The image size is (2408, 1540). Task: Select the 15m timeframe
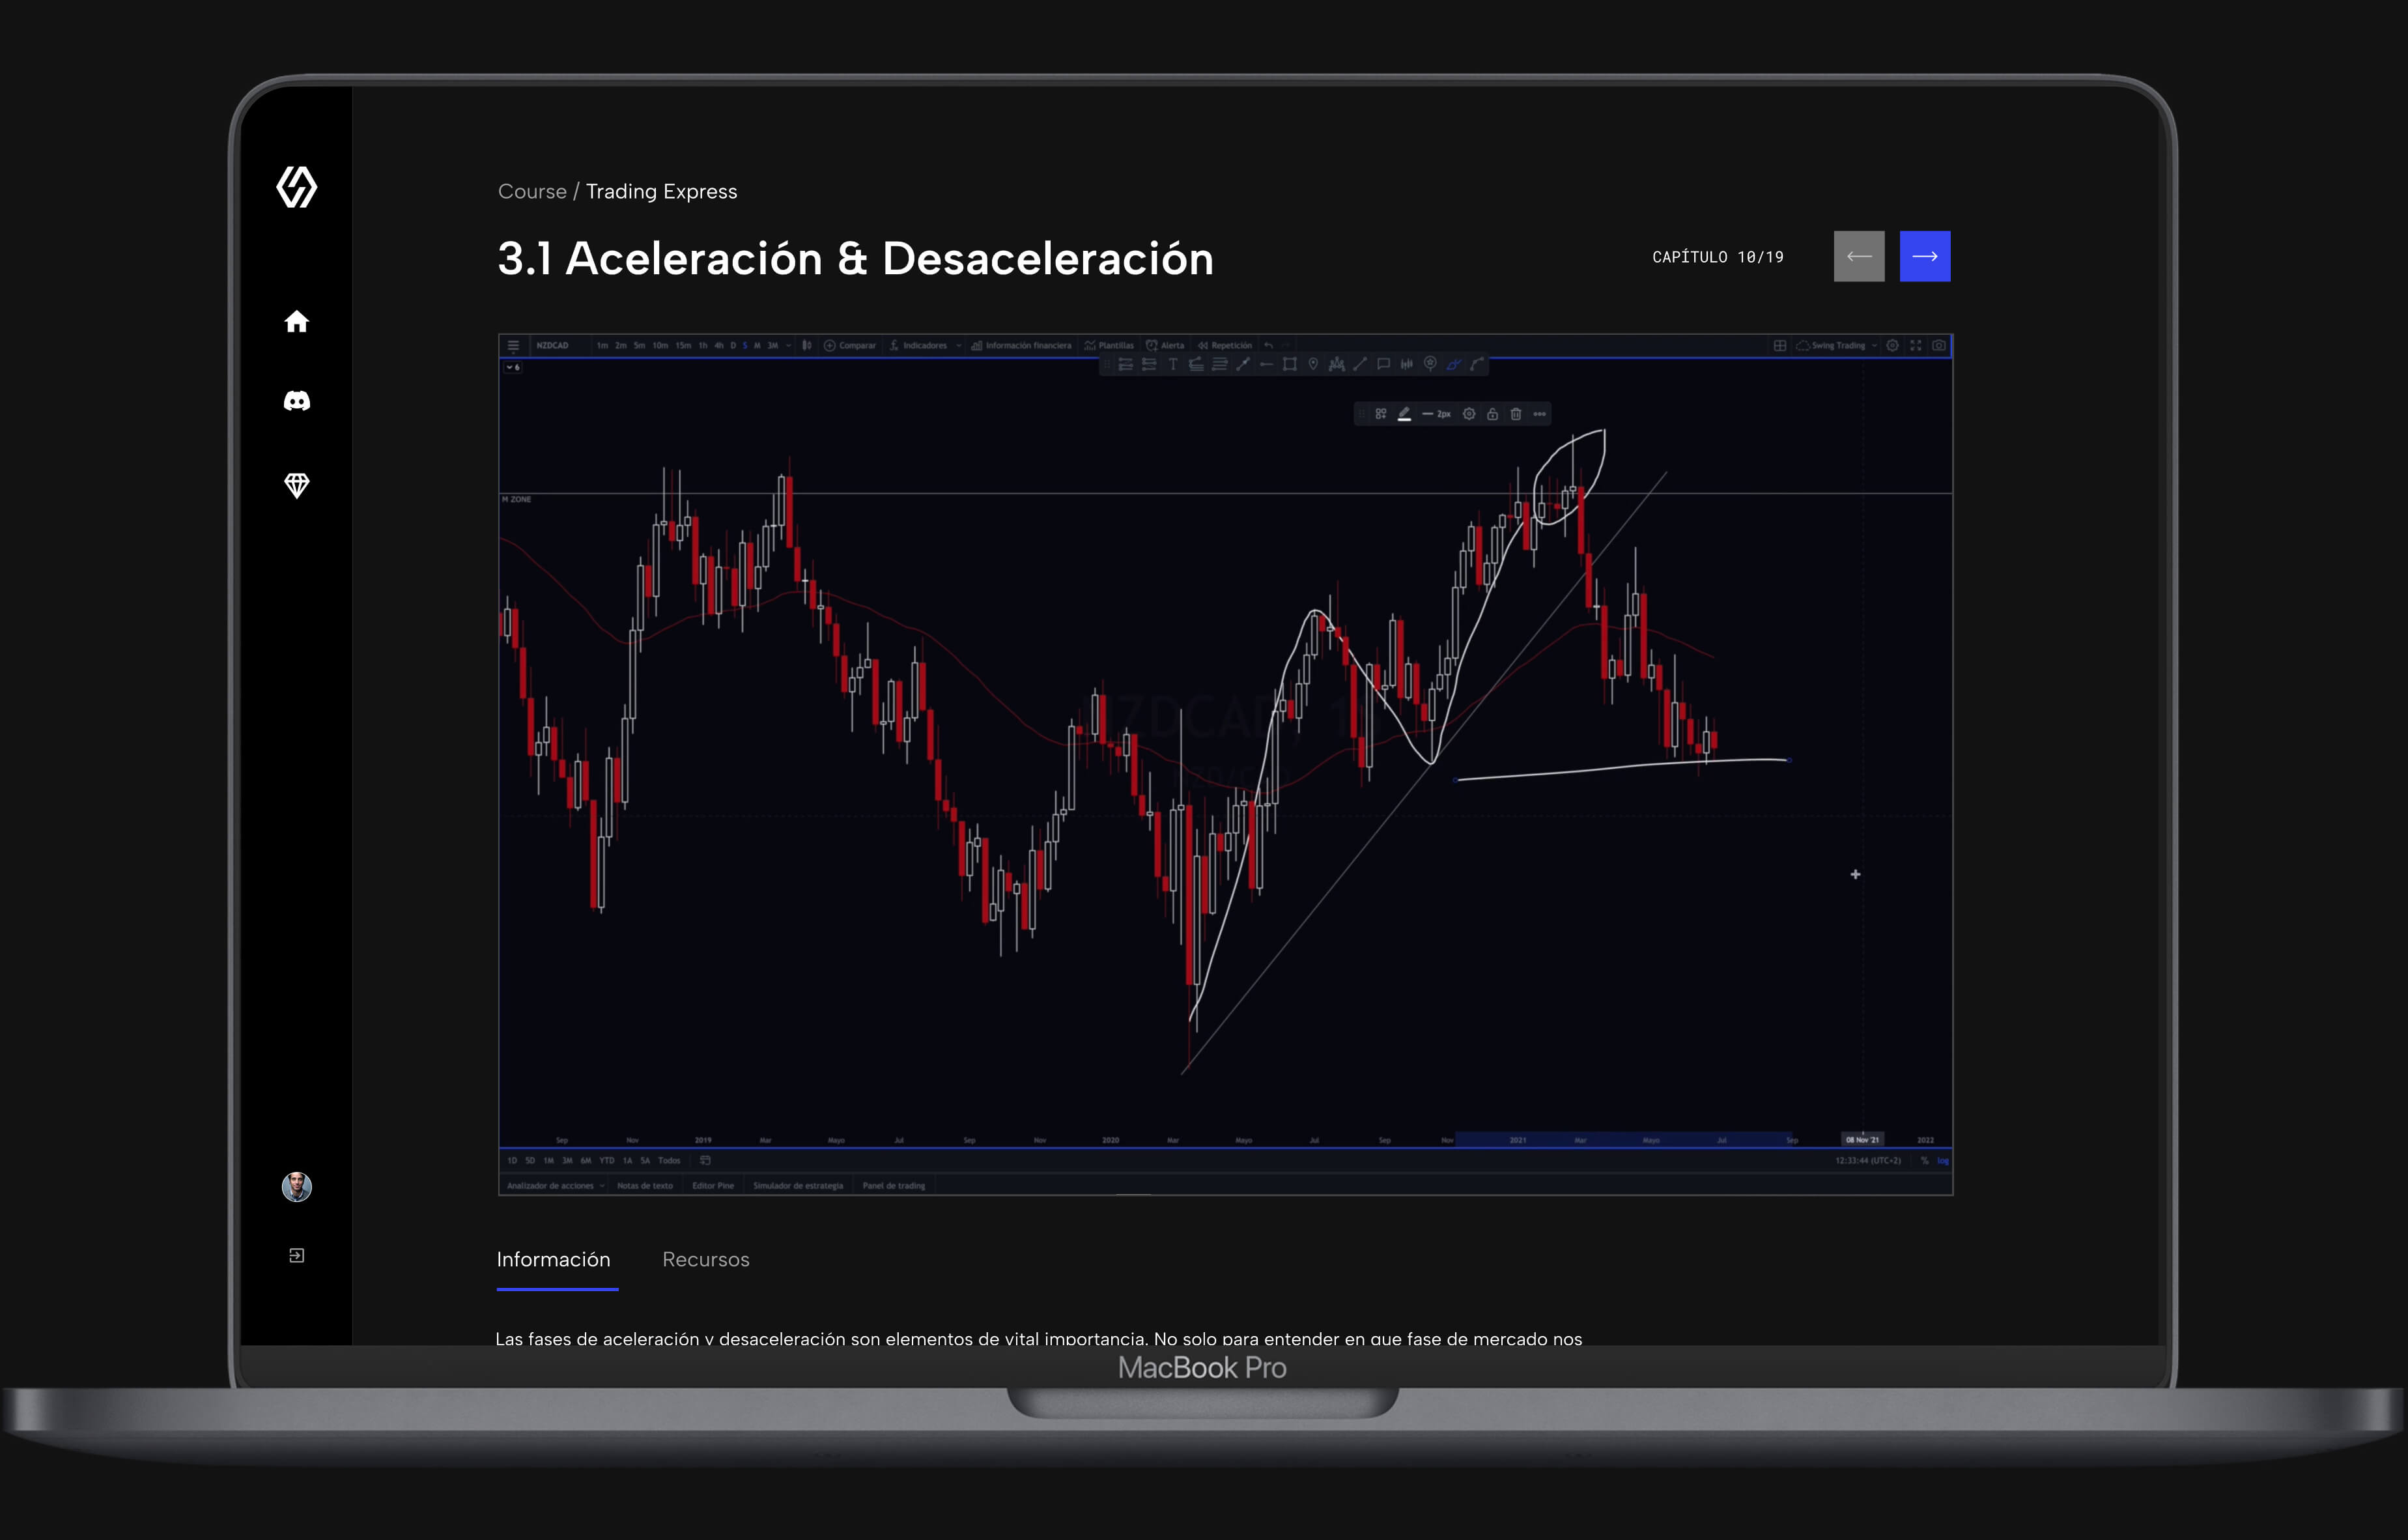(684, 346)
